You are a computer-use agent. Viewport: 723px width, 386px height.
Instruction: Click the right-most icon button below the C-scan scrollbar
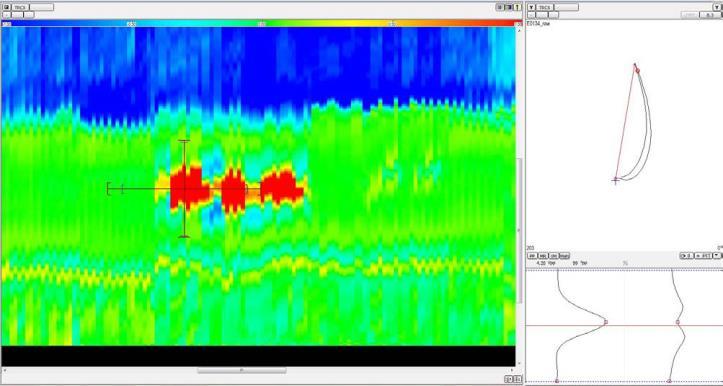[518, 379]
